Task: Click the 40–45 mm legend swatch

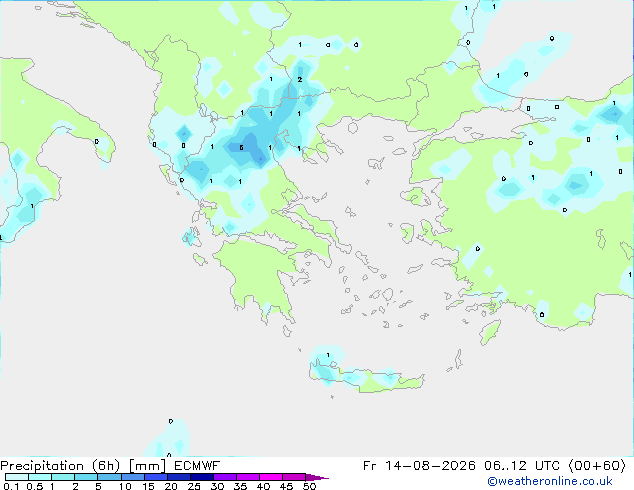Action: [x=271, y=477]
